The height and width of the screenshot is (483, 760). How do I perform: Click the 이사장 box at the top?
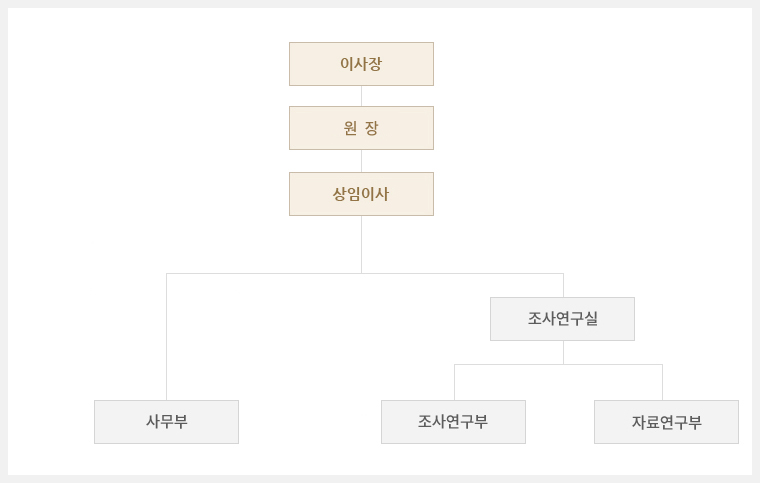[x=362, y=64]
